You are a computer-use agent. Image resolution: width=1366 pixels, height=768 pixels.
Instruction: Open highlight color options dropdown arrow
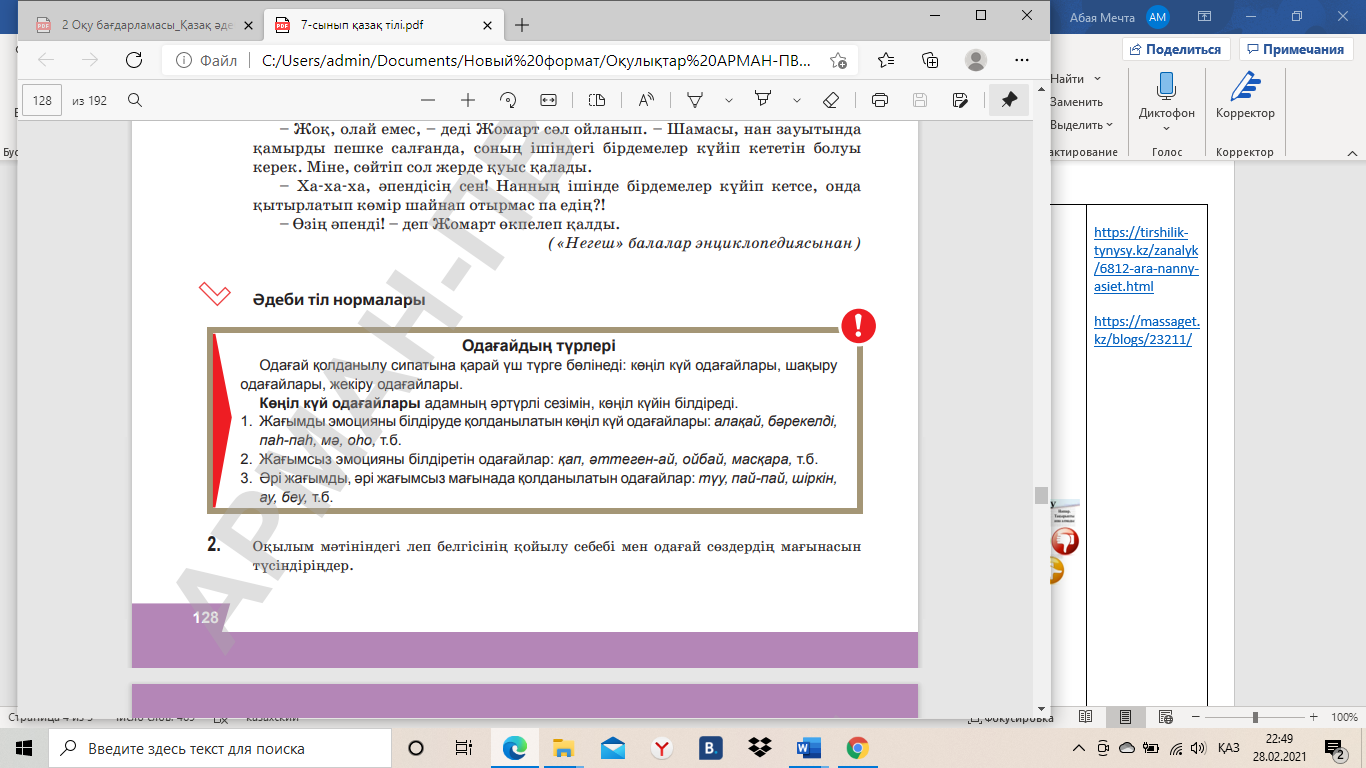click(x=797, y=100)
